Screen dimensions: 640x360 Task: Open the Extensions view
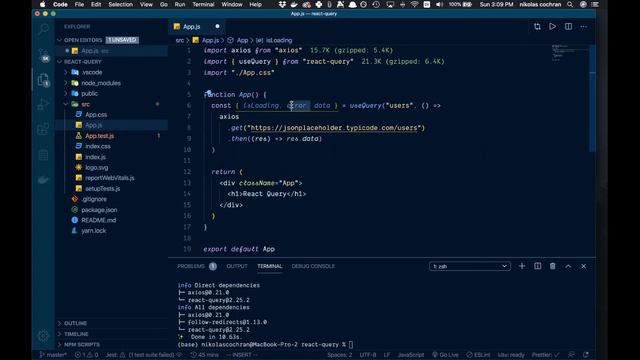[43, 130]
